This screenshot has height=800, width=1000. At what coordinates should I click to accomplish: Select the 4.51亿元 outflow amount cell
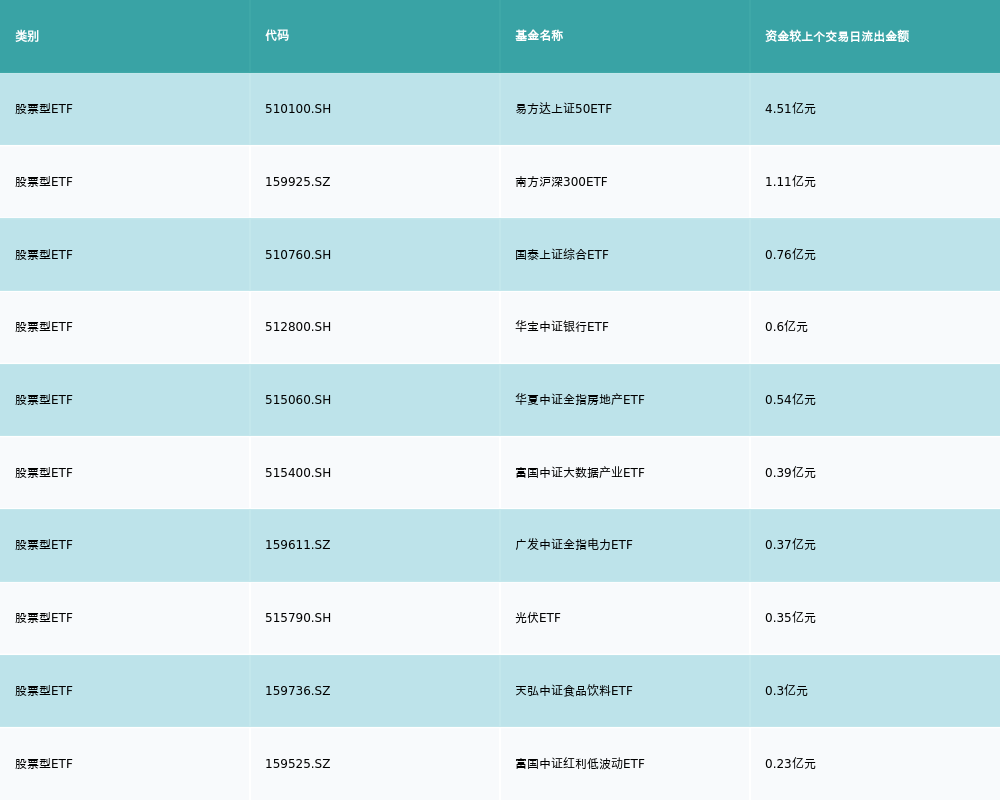[790, 109]
